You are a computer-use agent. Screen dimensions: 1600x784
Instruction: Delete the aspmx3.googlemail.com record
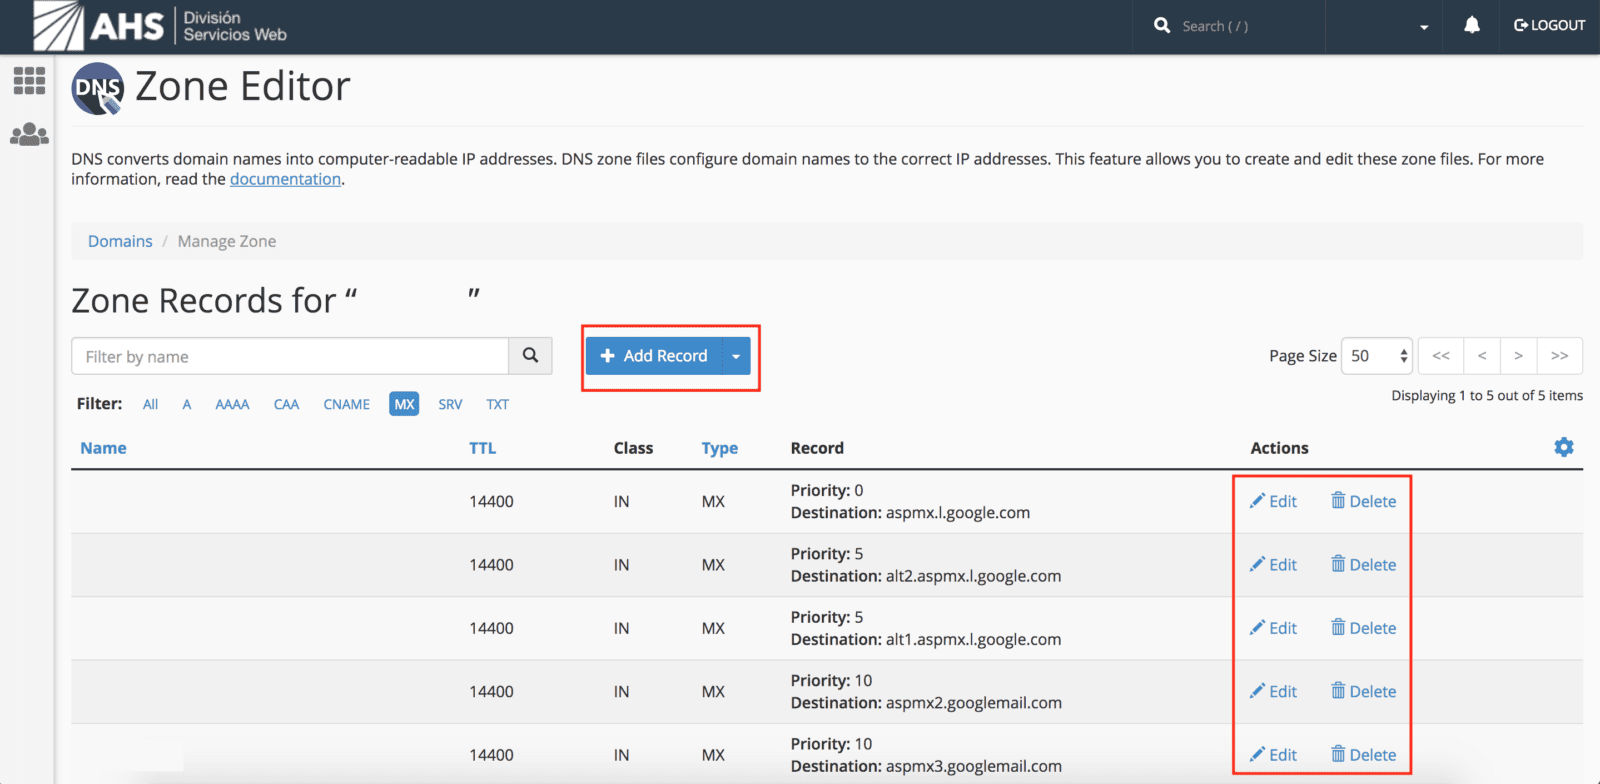pyautogui.click(x=1363, y=755)
